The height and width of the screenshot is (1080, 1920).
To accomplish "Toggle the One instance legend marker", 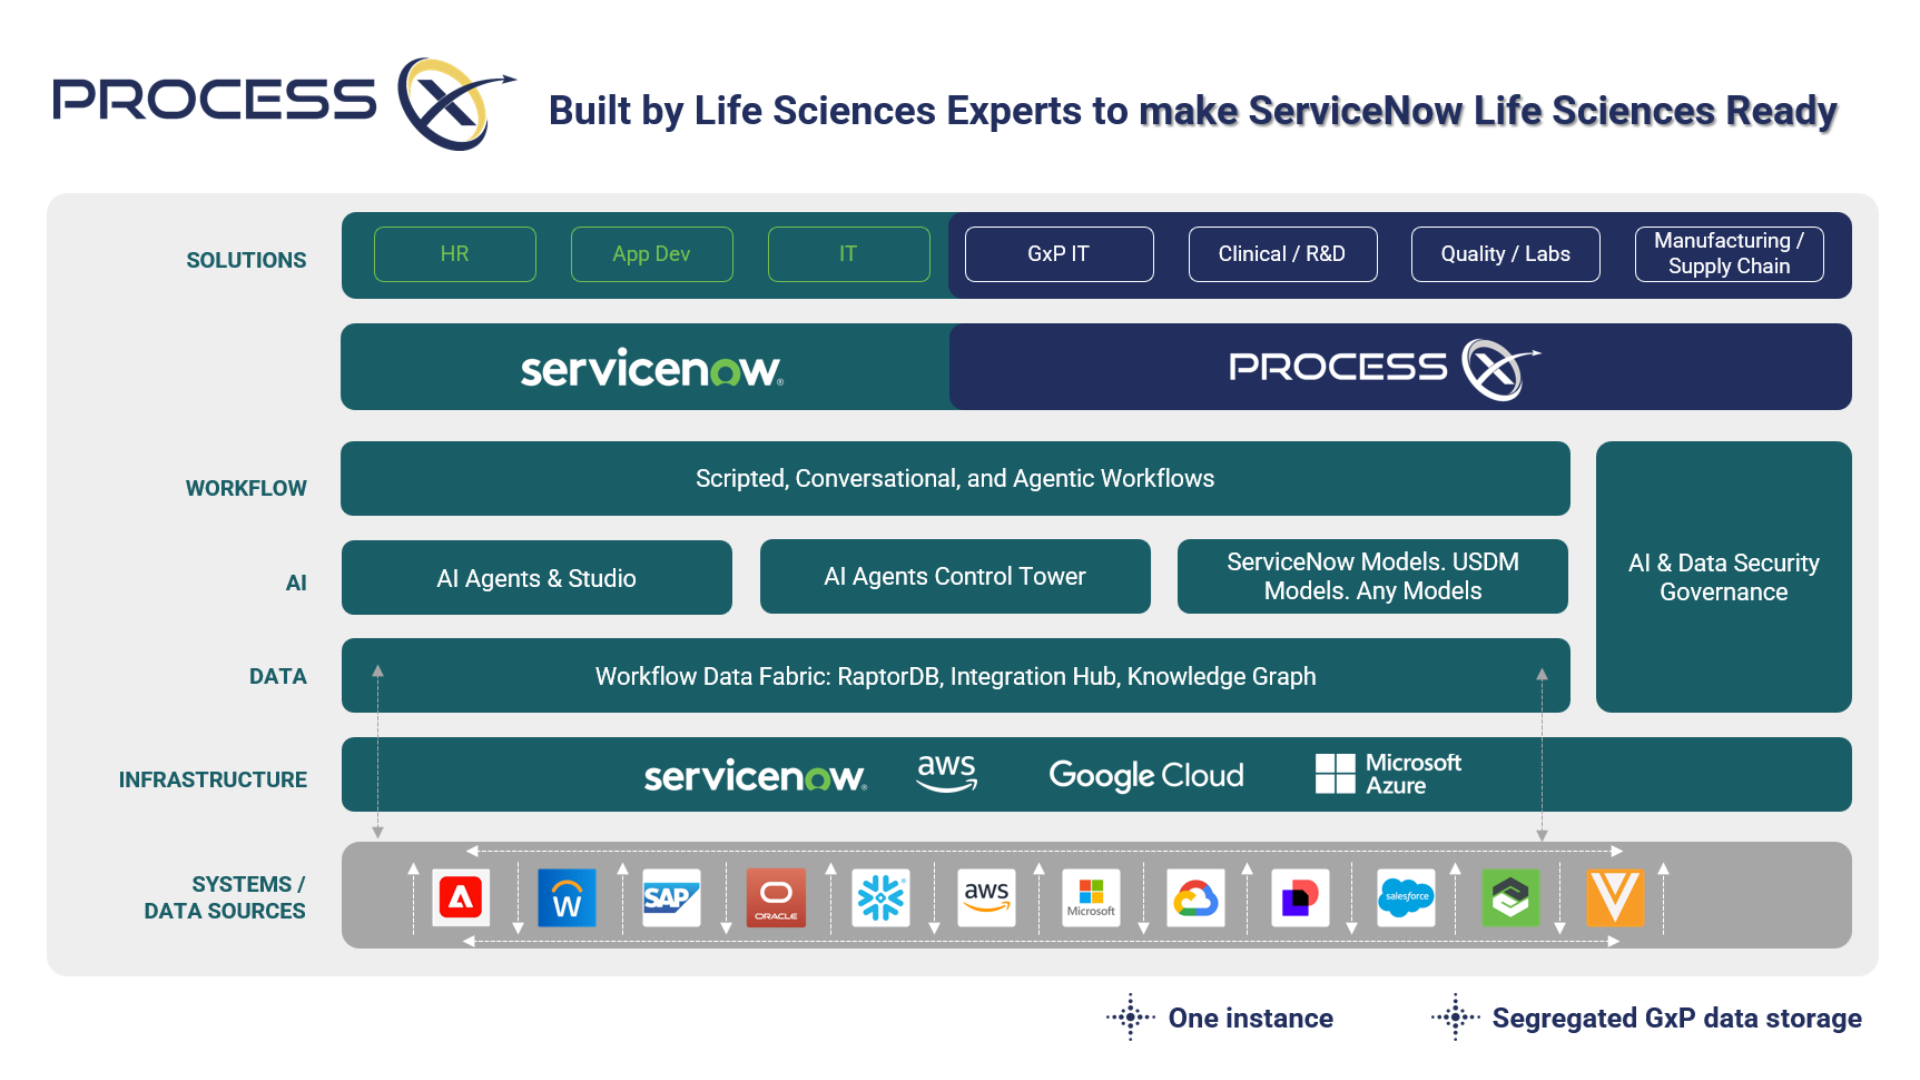I will pyautogui.click(x=1129, y=1018).
